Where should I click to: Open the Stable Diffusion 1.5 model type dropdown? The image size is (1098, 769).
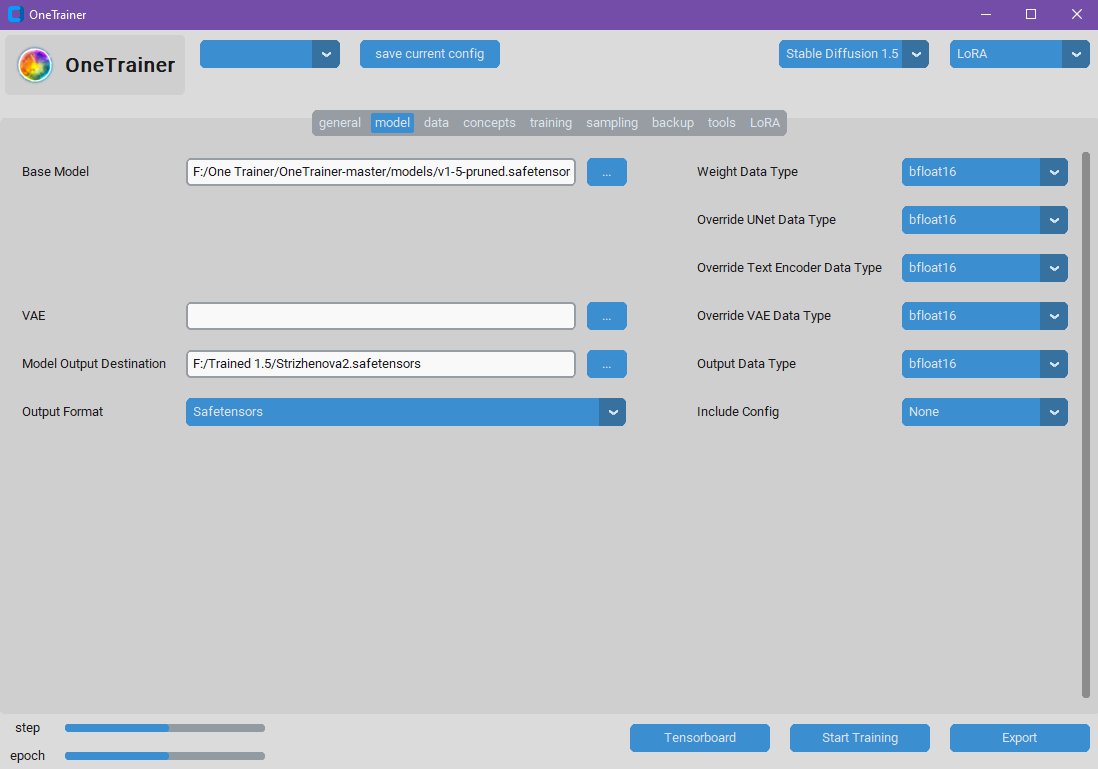(x=854, y=54)
